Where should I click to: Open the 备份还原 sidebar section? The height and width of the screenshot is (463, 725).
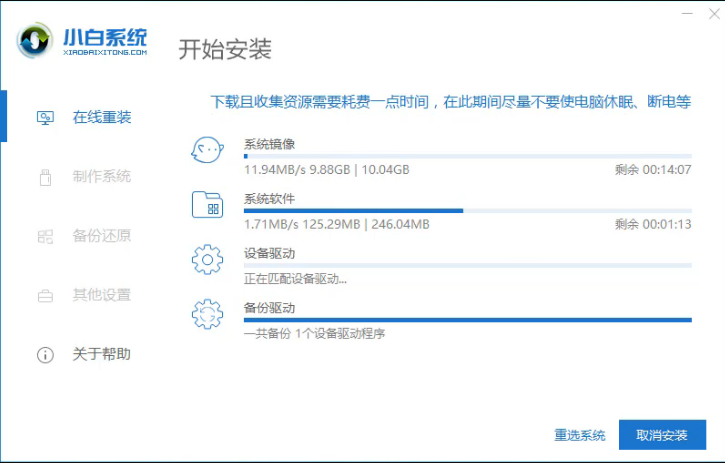101,236
